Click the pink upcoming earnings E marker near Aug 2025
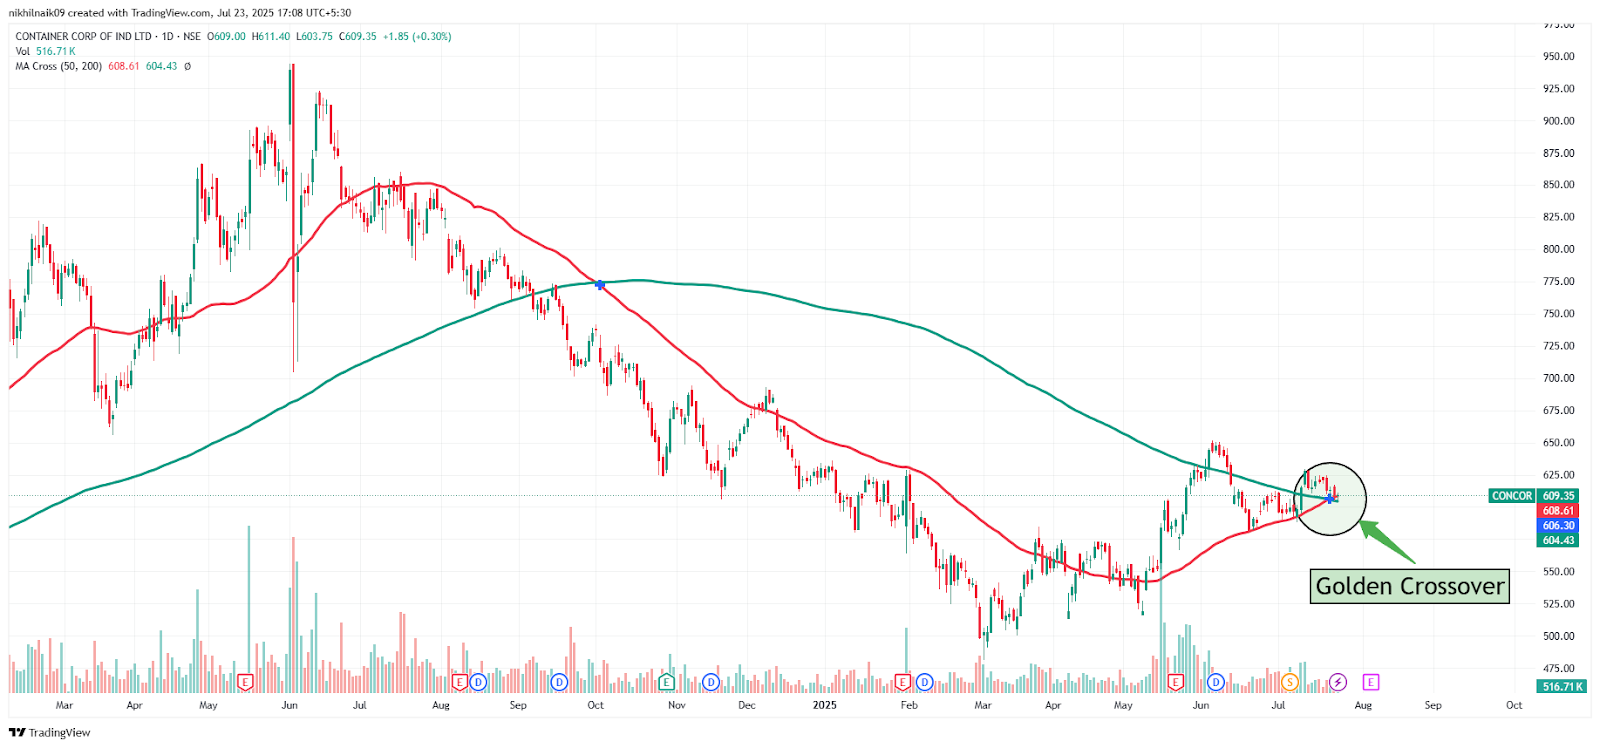Viewport: 1600px width, 748px height. pyautogui.click(x=1371, y=682)
